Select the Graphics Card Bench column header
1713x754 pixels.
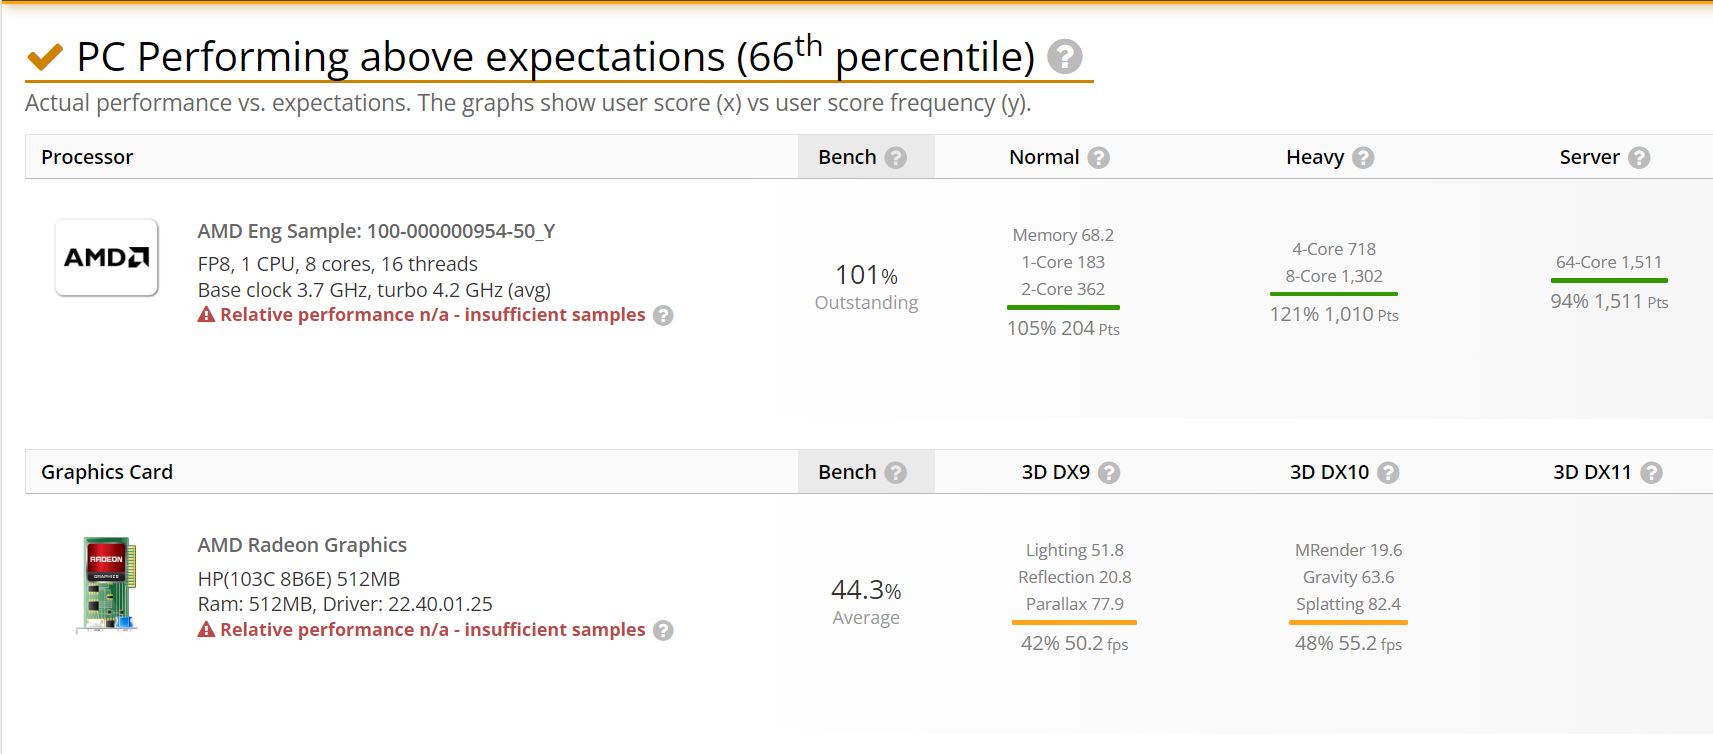click(866, 472)
